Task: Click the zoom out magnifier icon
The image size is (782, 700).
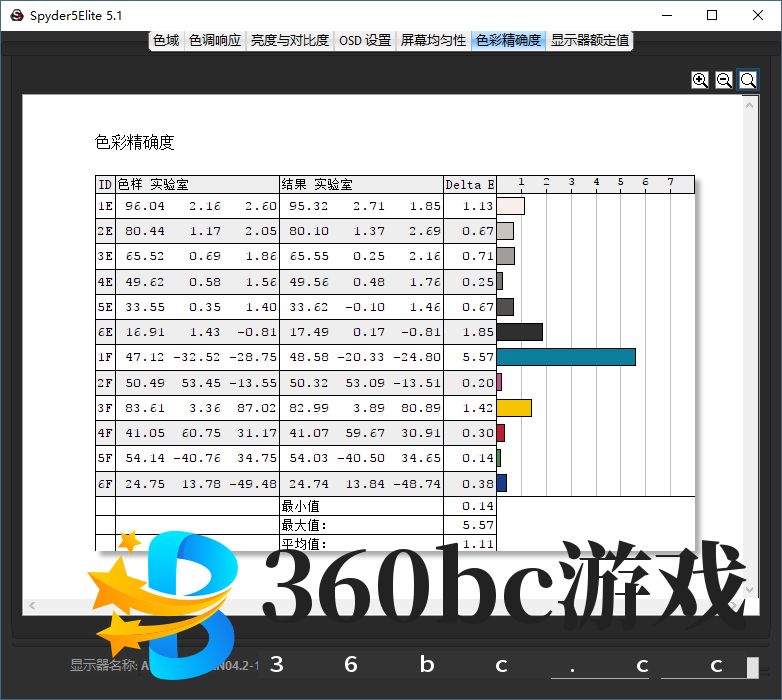Action: pyautogui.click(x=724, y=80)
